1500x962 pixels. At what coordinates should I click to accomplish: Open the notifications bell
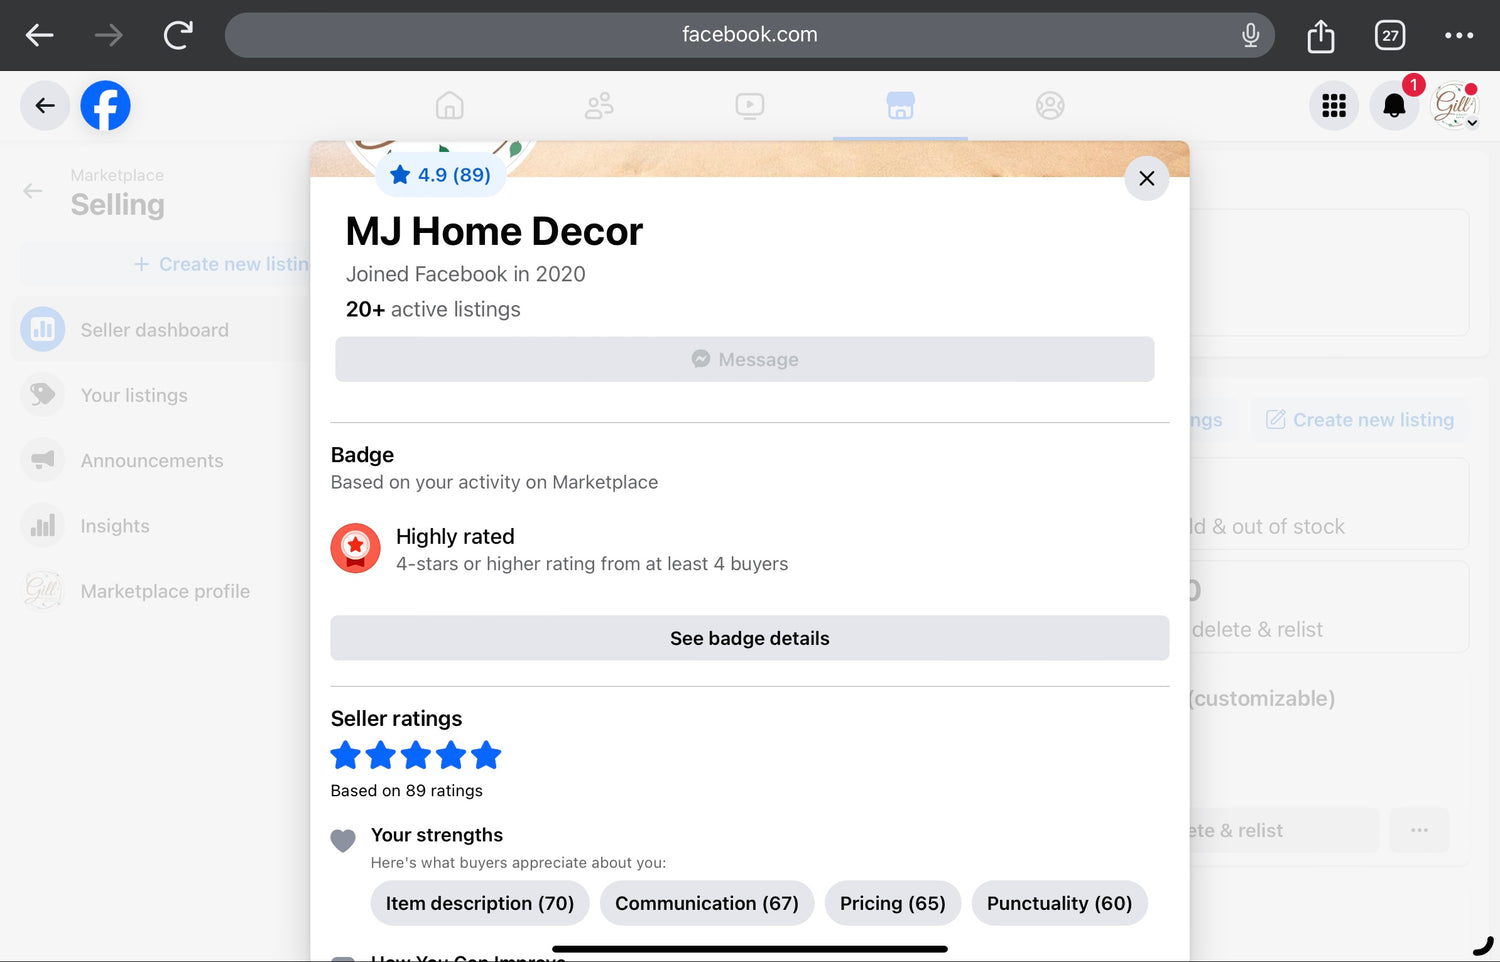pyautogui.click(x=1394, y=106)
